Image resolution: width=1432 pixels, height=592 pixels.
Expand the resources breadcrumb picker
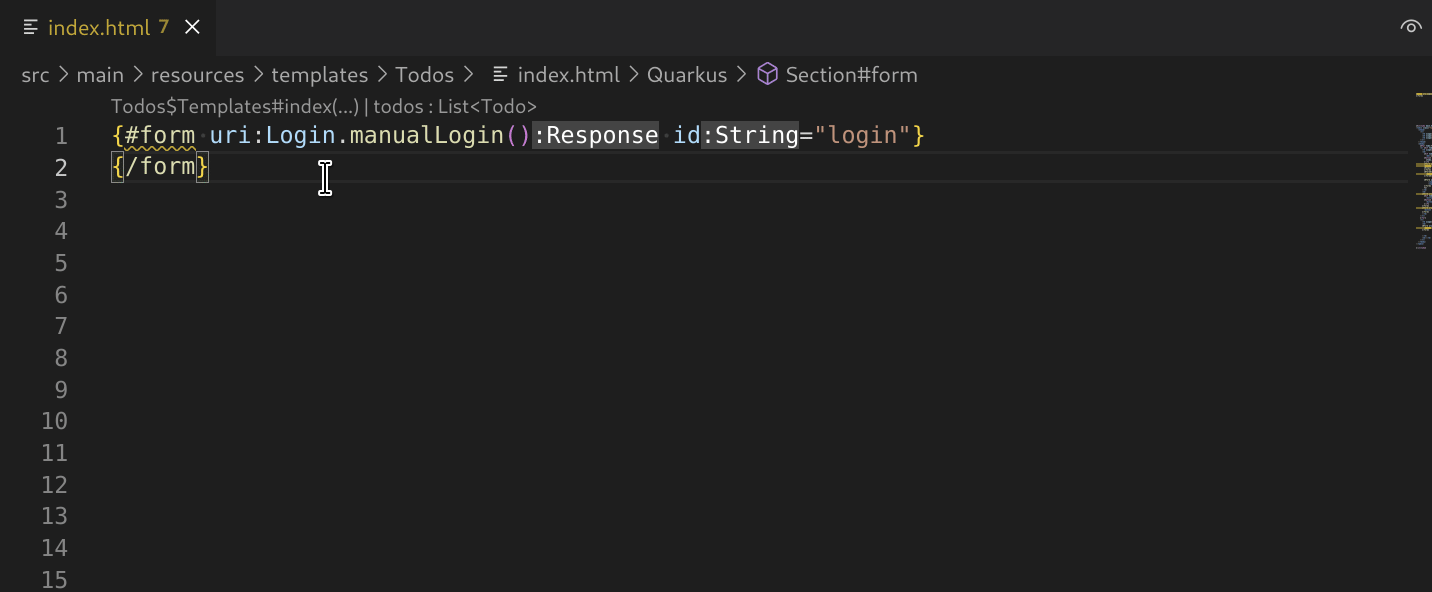click(x=197, y=74)
